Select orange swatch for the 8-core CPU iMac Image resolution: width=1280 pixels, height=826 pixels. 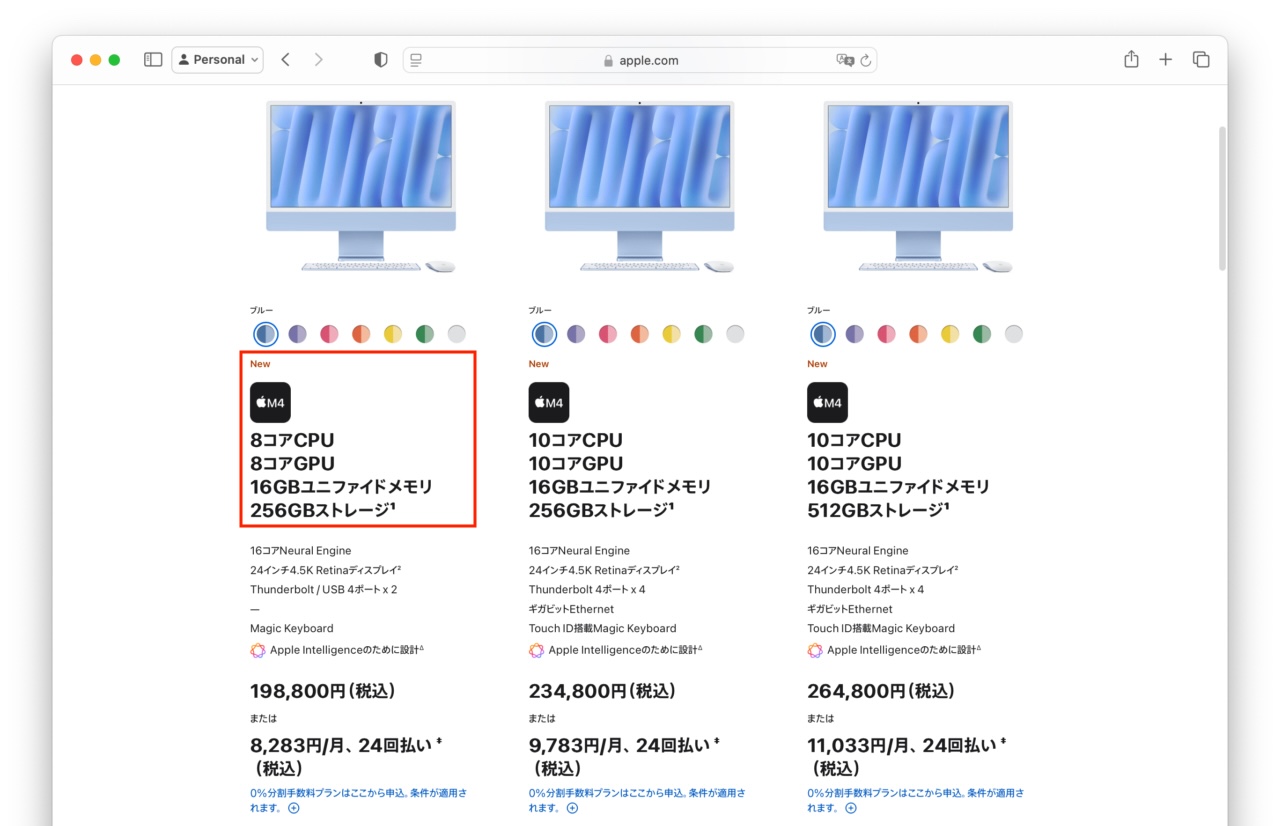pyautogui.click(x=361, y=334)
